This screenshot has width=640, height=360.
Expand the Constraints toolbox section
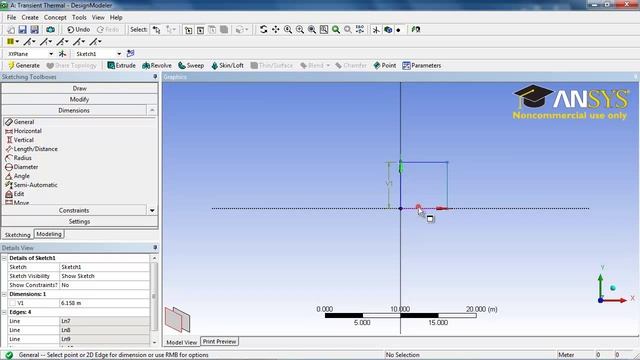(74, 210)
